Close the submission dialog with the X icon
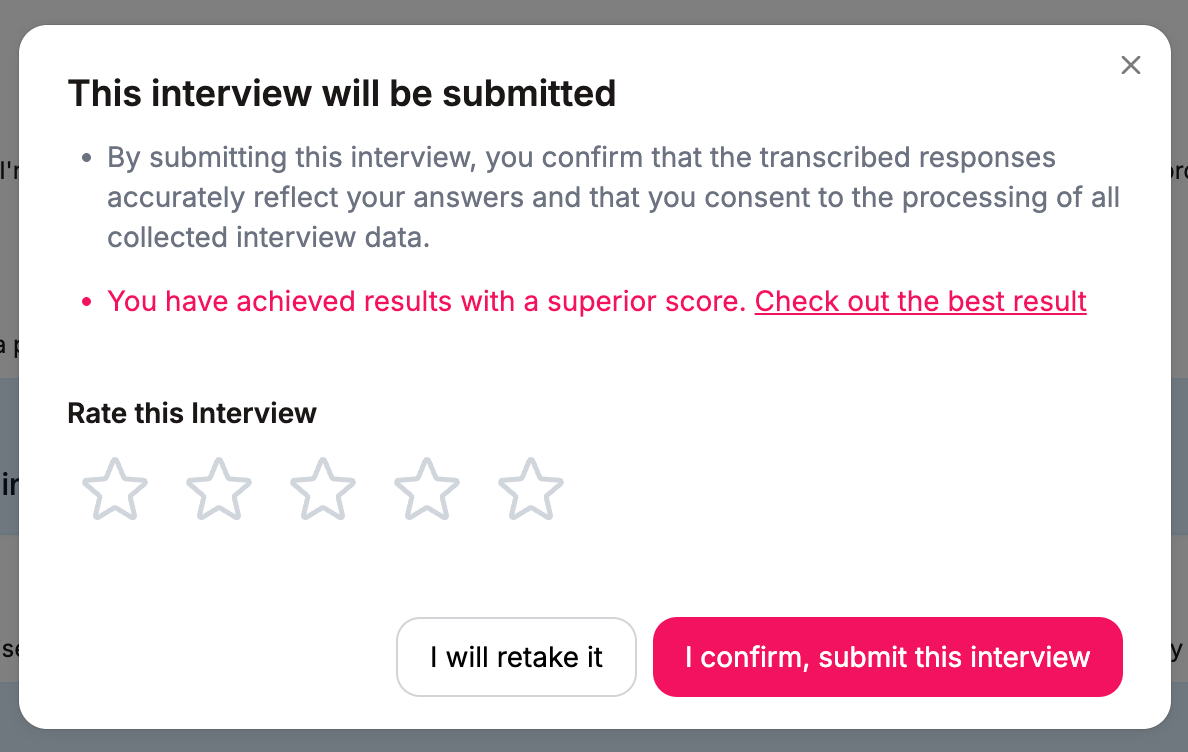This screenshot has height=752, width=1188. point(1130,65)
